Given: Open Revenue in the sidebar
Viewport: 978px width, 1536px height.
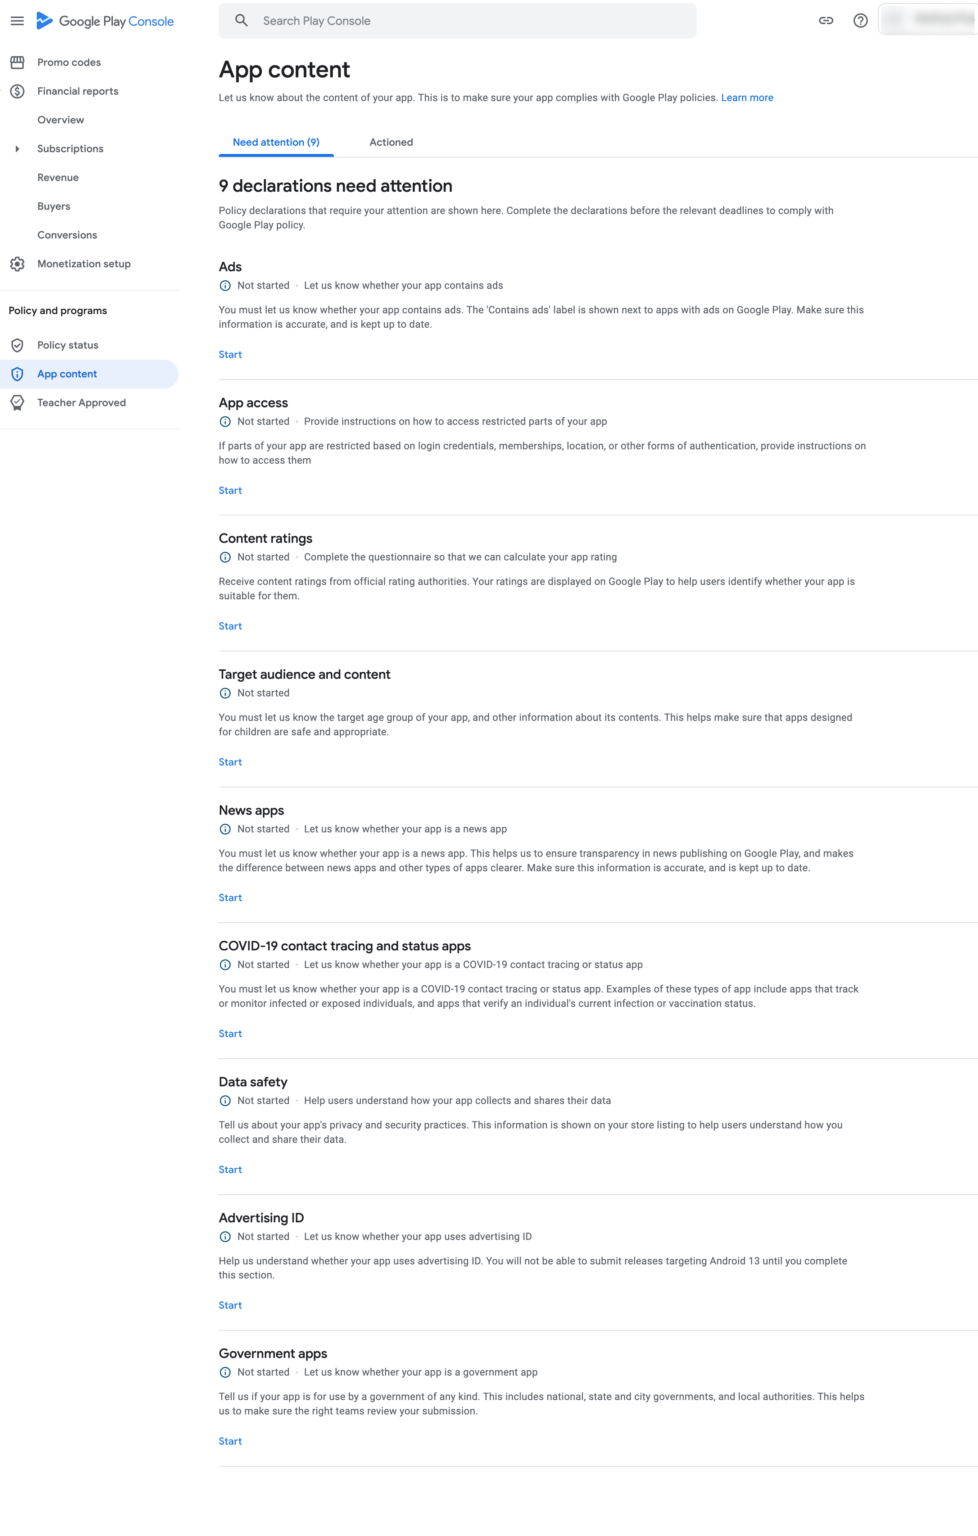Looking at the screenshot, I should pos(58,178).
